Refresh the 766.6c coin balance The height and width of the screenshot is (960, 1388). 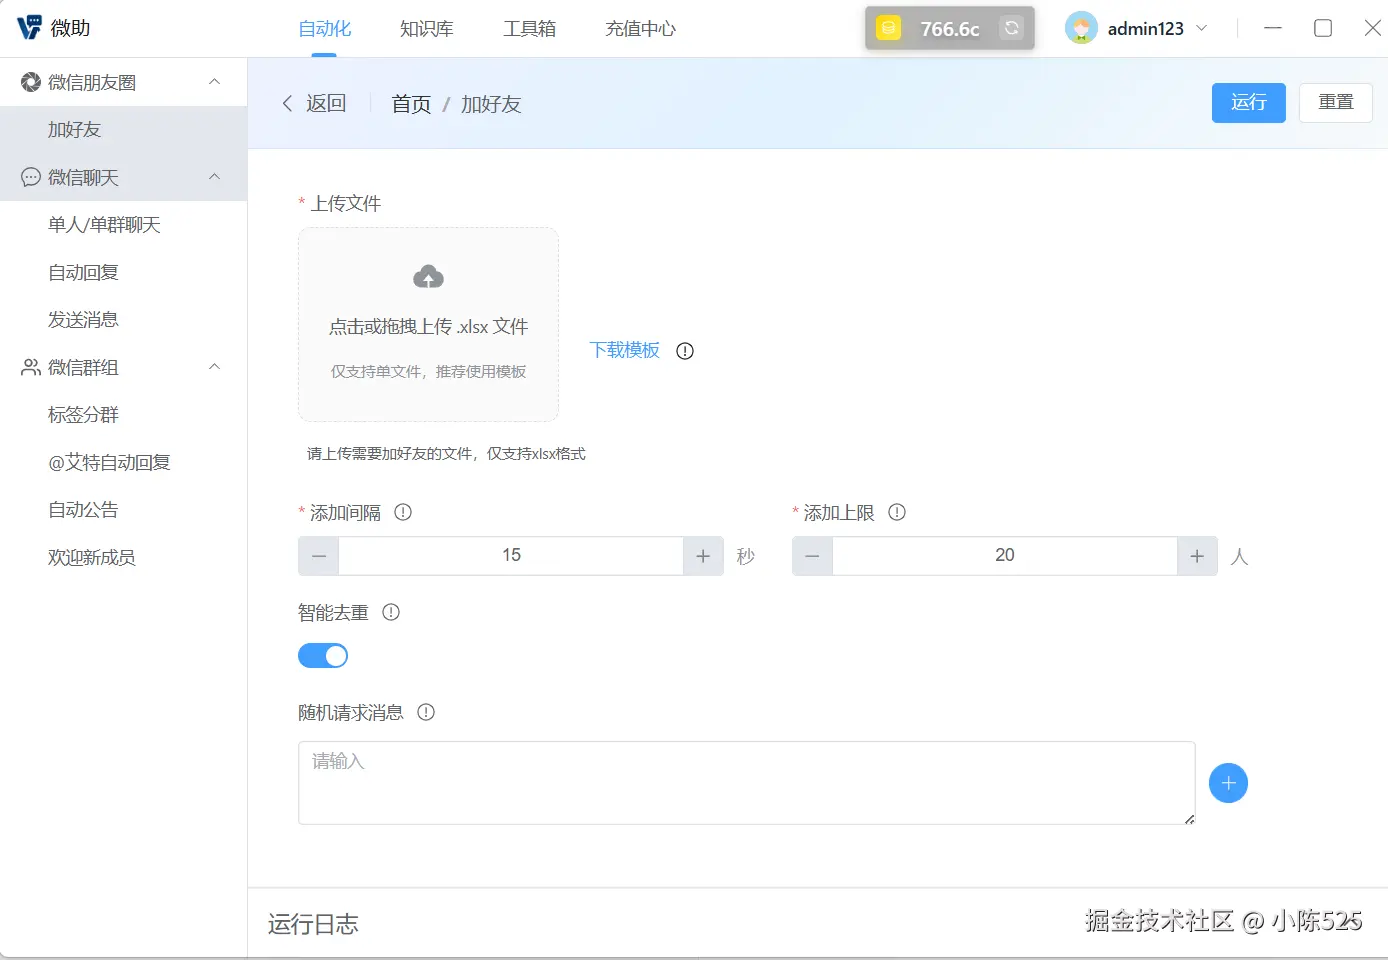click(1012, 28)
